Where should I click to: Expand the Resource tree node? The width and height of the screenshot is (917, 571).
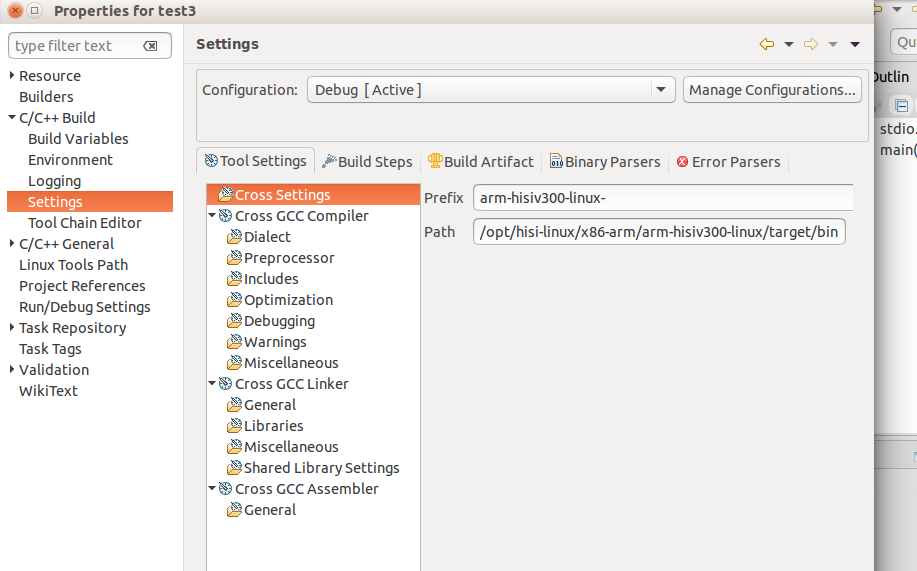pos(12,75)
